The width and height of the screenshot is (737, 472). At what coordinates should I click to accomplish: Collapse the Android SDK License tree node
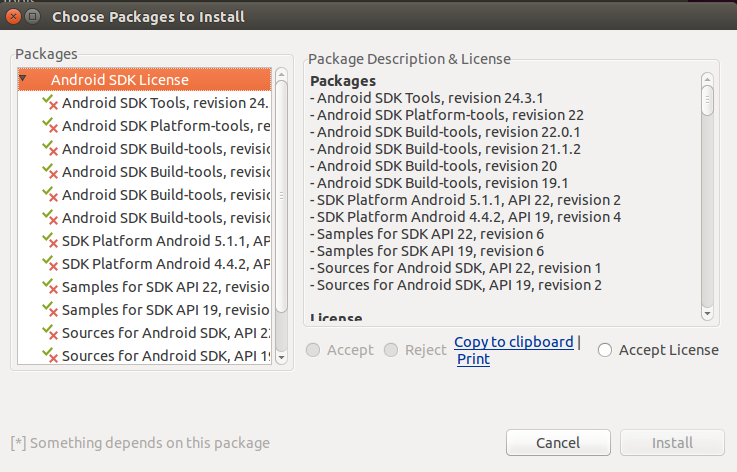(x=23, y=79)
